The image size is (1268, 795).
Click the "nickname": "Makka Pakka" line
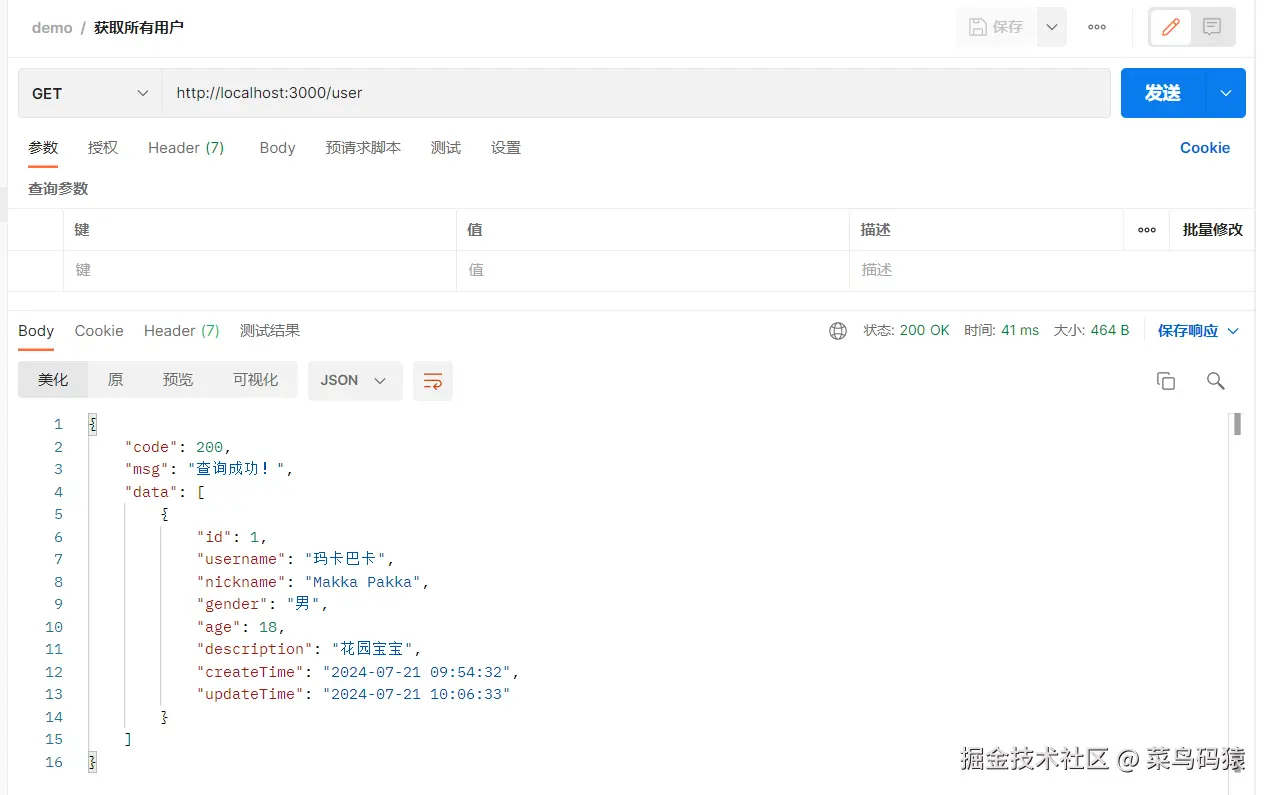click(x=313, y=582)
